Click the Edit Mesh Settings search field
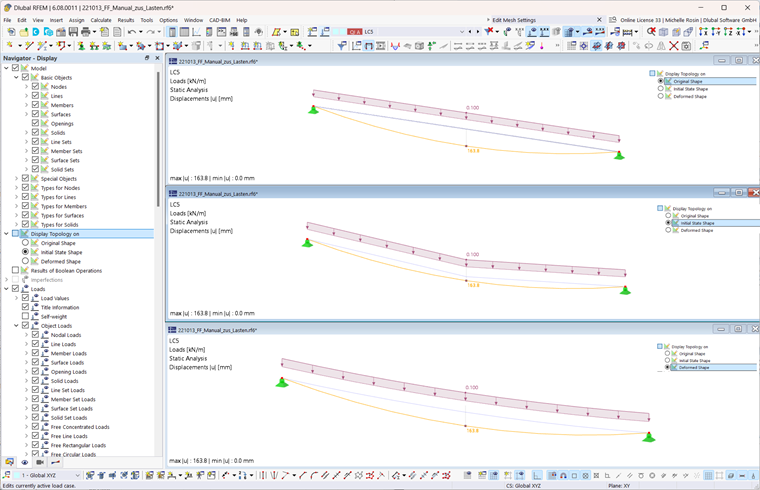 [x=543, y=20]
